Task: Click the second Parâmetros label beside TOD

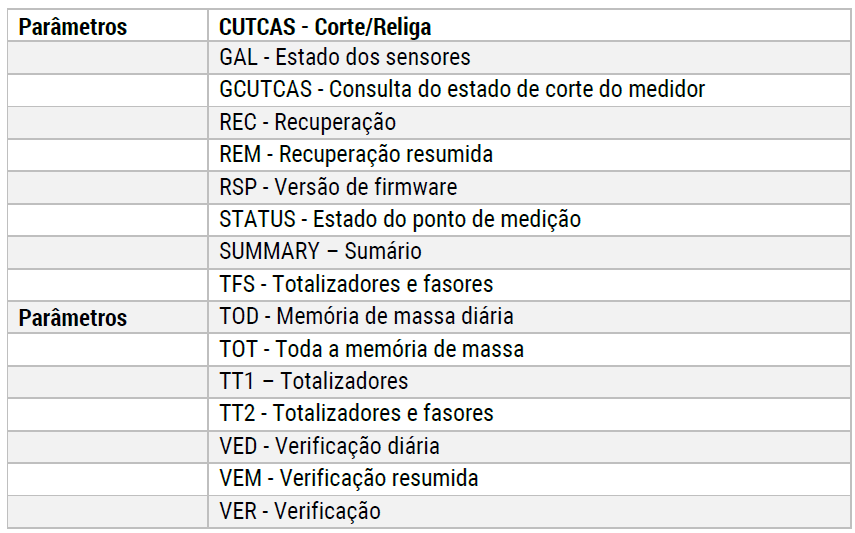Action: tap(73, 318)
